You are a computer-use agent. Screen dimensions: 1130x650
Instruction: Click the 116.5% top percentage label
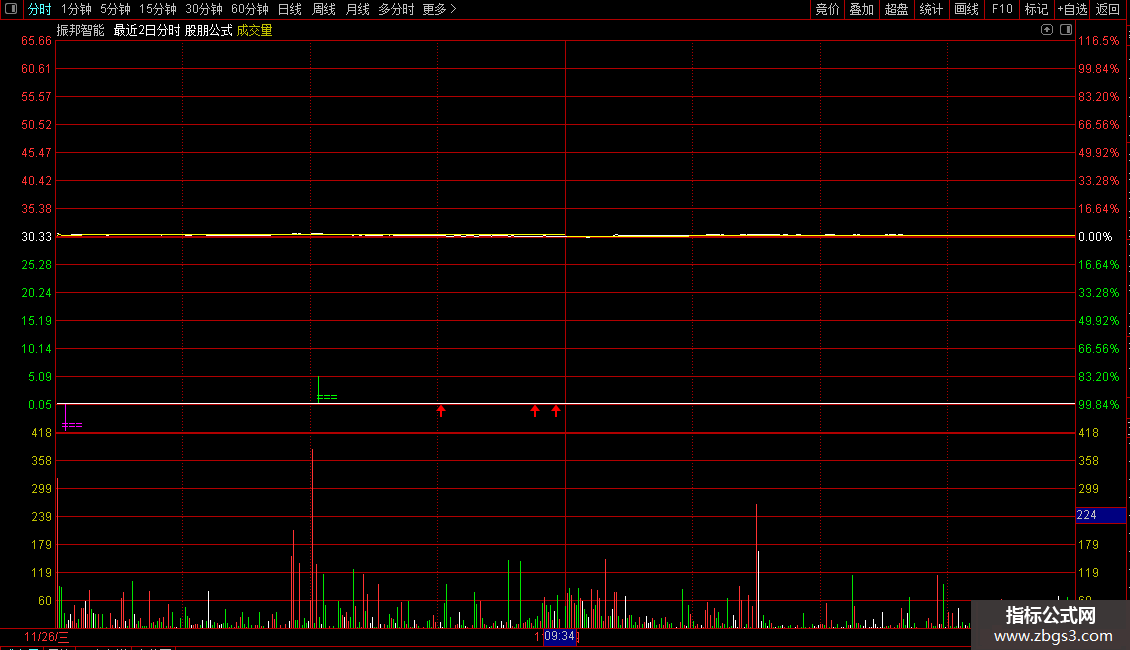pyautogui.click(x=1099, y=41)
